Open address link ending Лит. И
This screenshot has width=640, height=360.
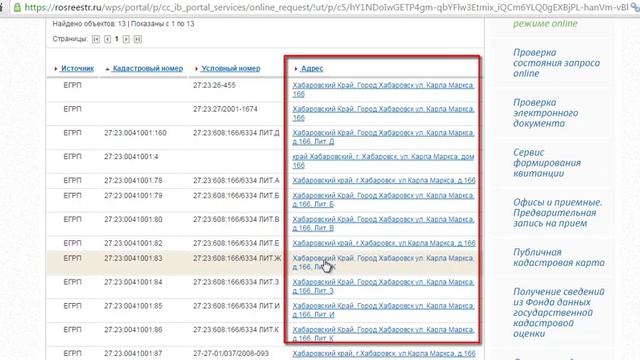point(383,310)
